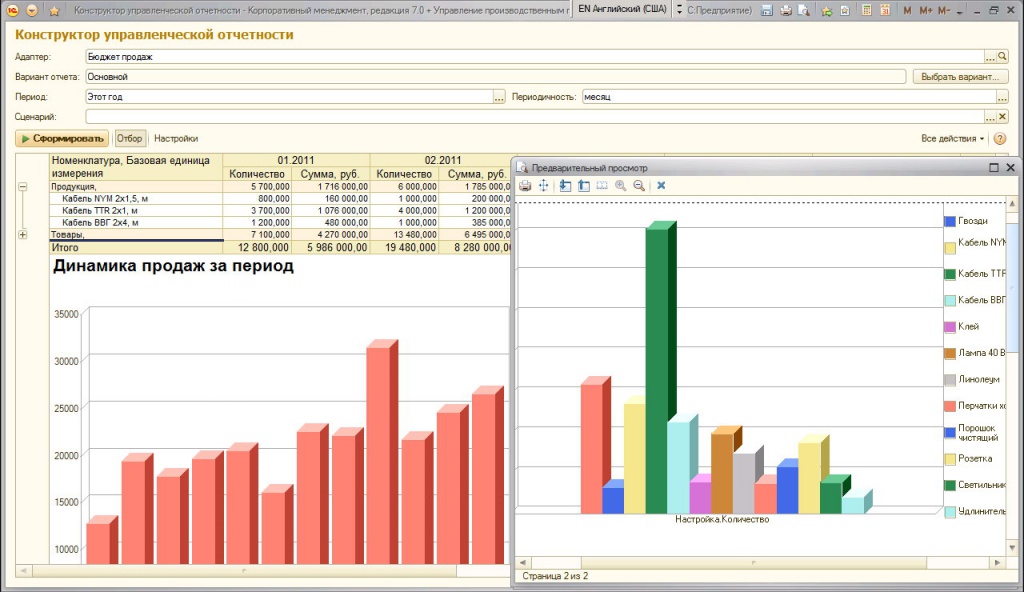The image size is (1024, 592).
Task: Expand the Товары group in the table
Action: tap(23, 235)
